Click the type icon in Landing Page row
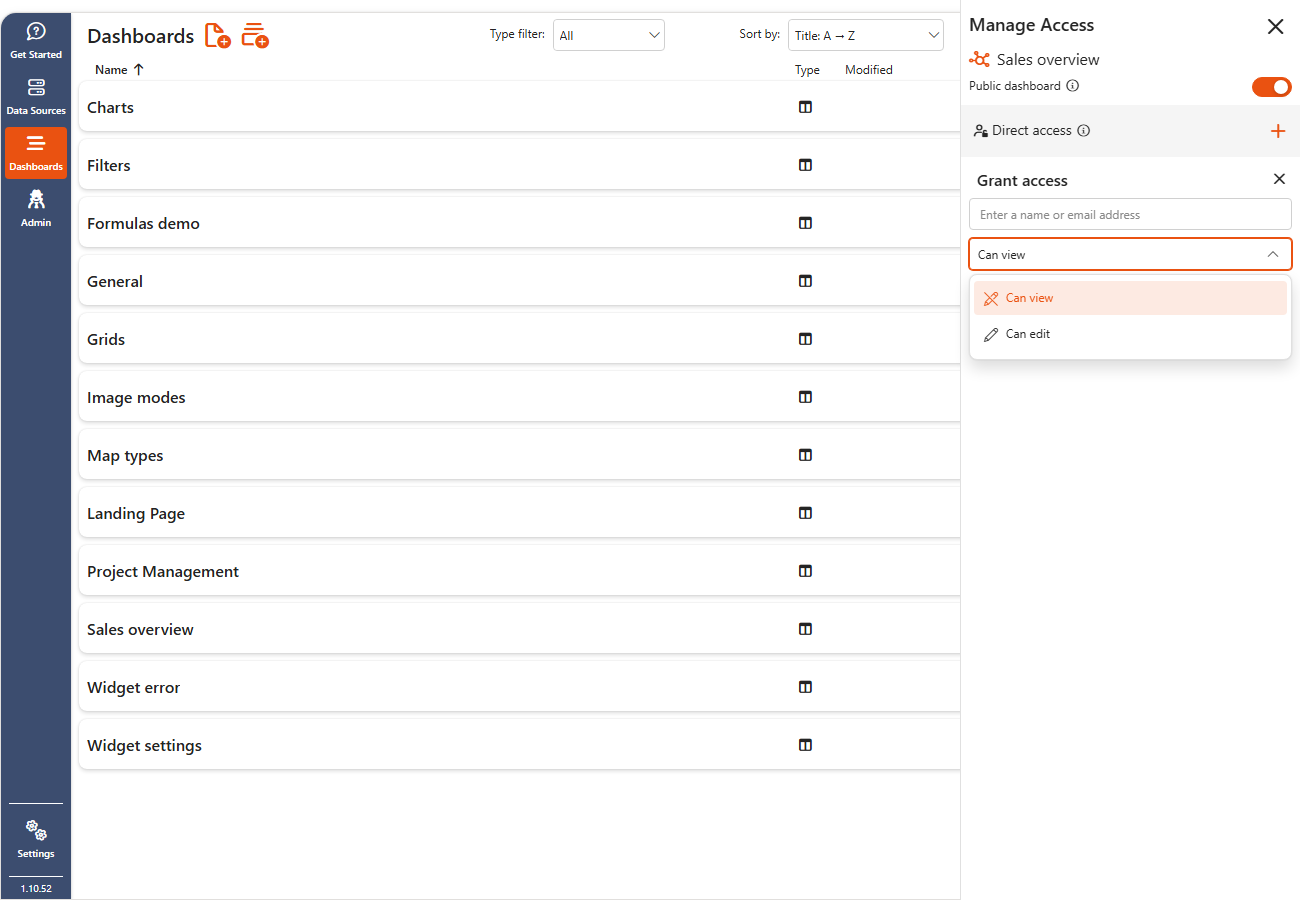The height and width of the screenshot is (900, 1300). [805, 513]
